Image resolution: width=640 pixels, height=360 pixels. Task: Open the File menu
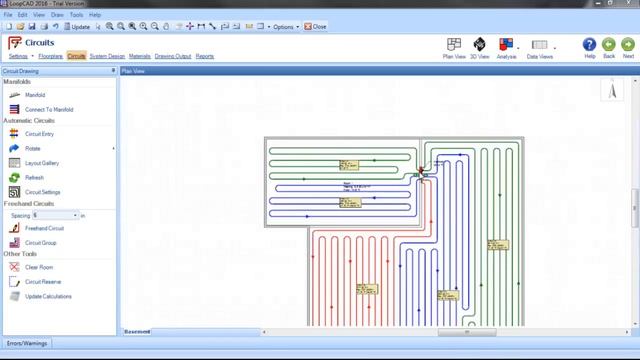click(8, 15)
